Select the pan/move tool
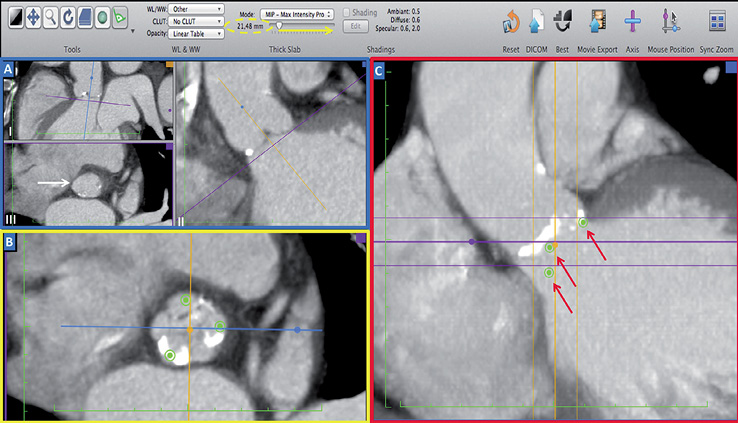Viewport: 738px width, 423px height. 33,17
